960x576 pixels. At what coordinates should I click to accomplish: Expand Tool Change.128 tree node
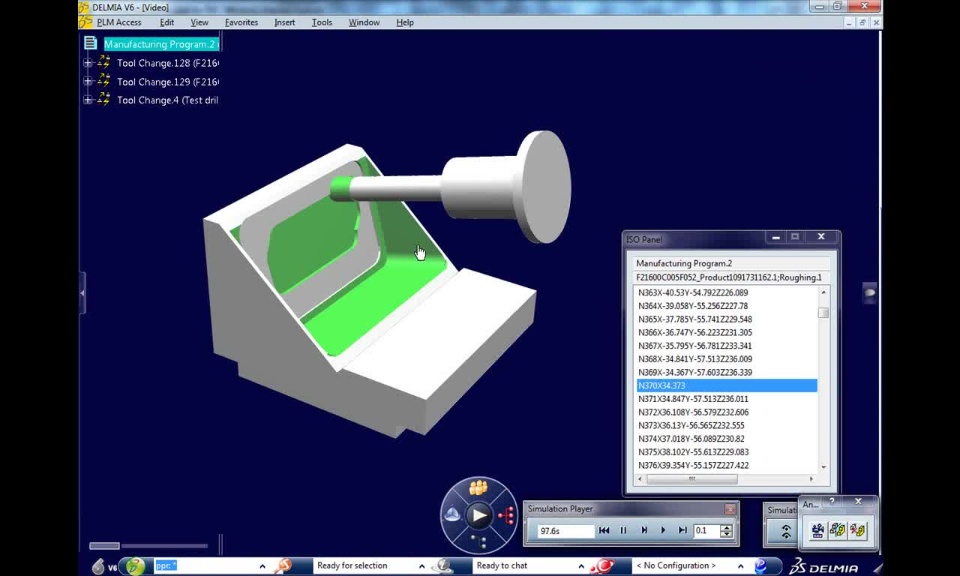(88, 62)
